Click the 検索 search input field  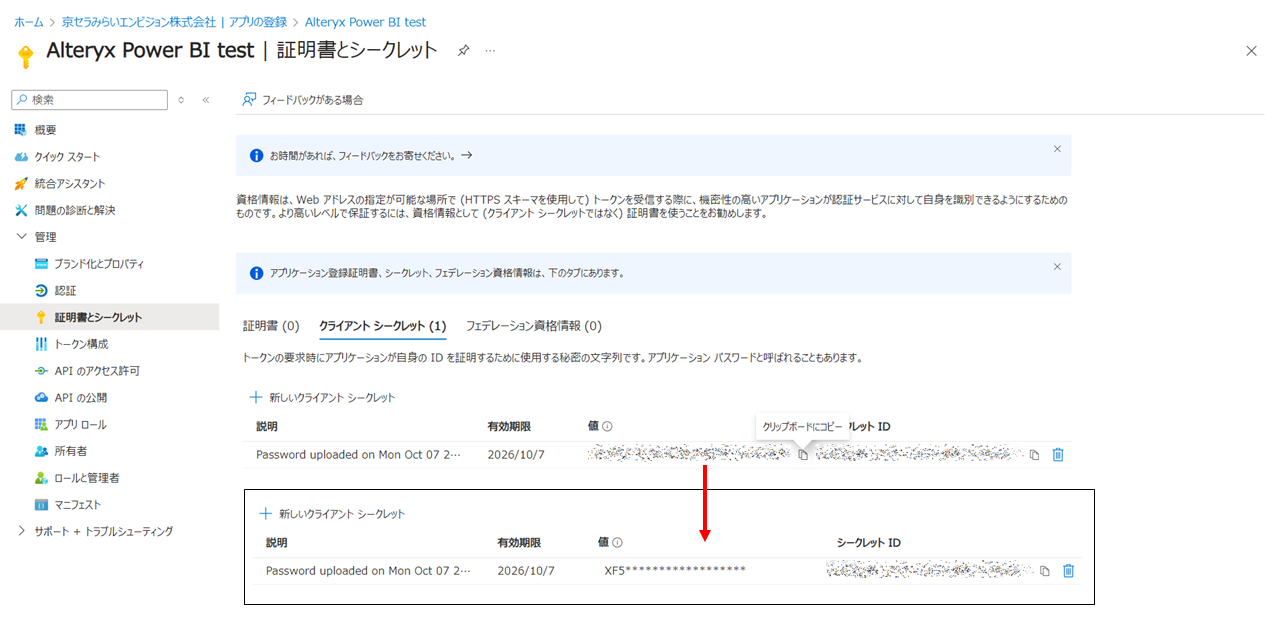click(x=89, y=100)
